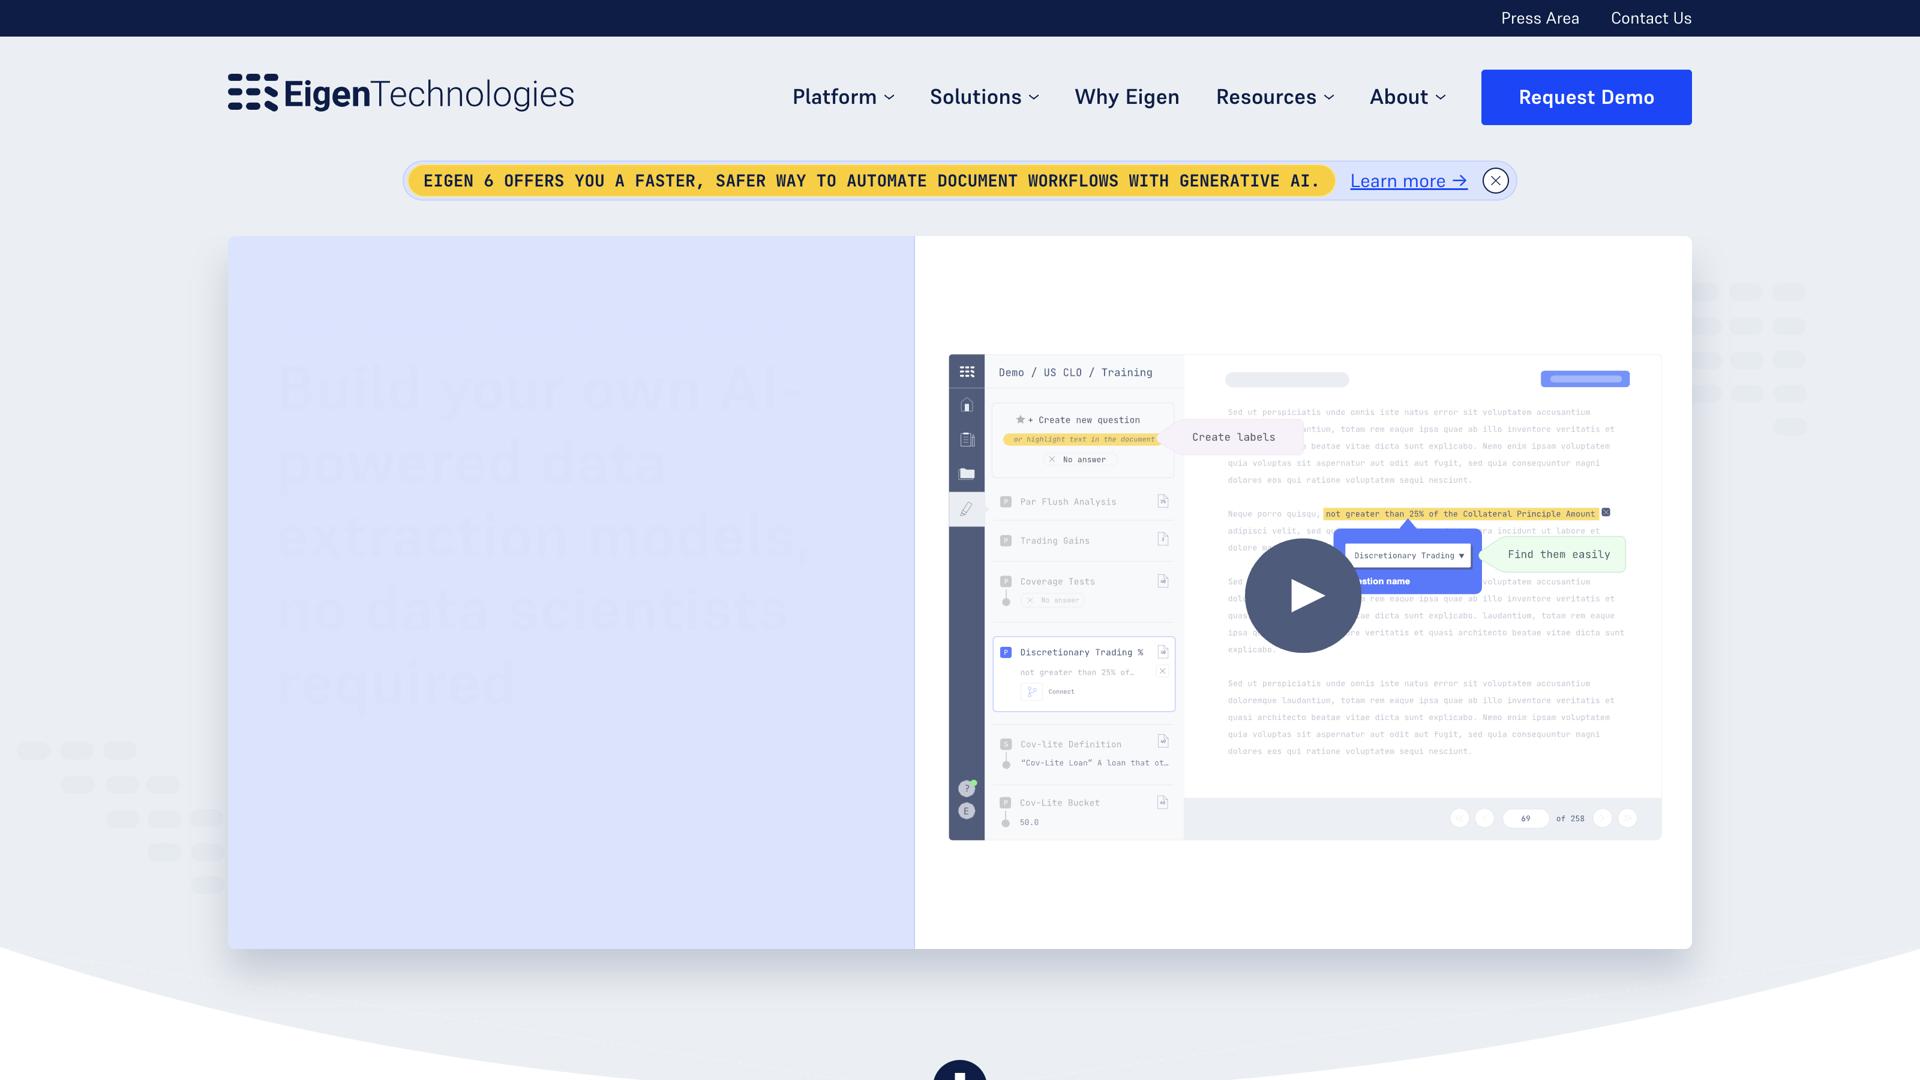1920x1080 pixels.
Task: Click the help question mark icon
Action: (966, 789)
